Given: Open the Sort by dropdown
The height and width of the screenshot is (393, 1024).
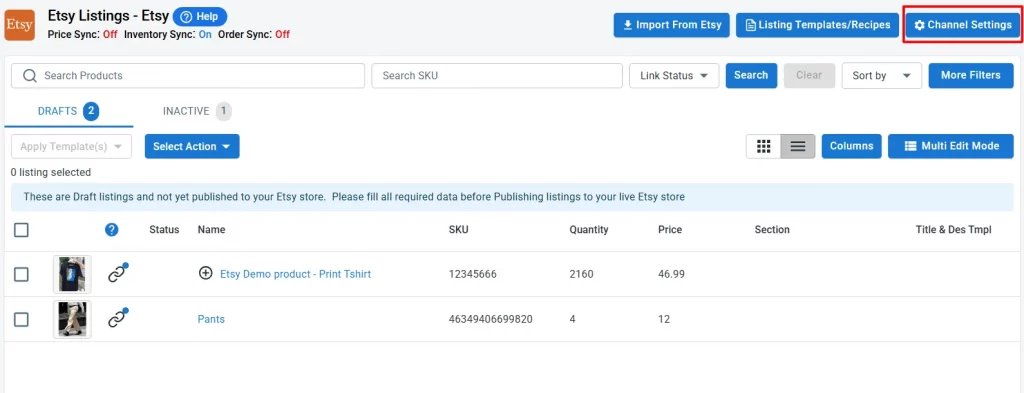Looking at the screenshot, I should [x=882, y=76].
